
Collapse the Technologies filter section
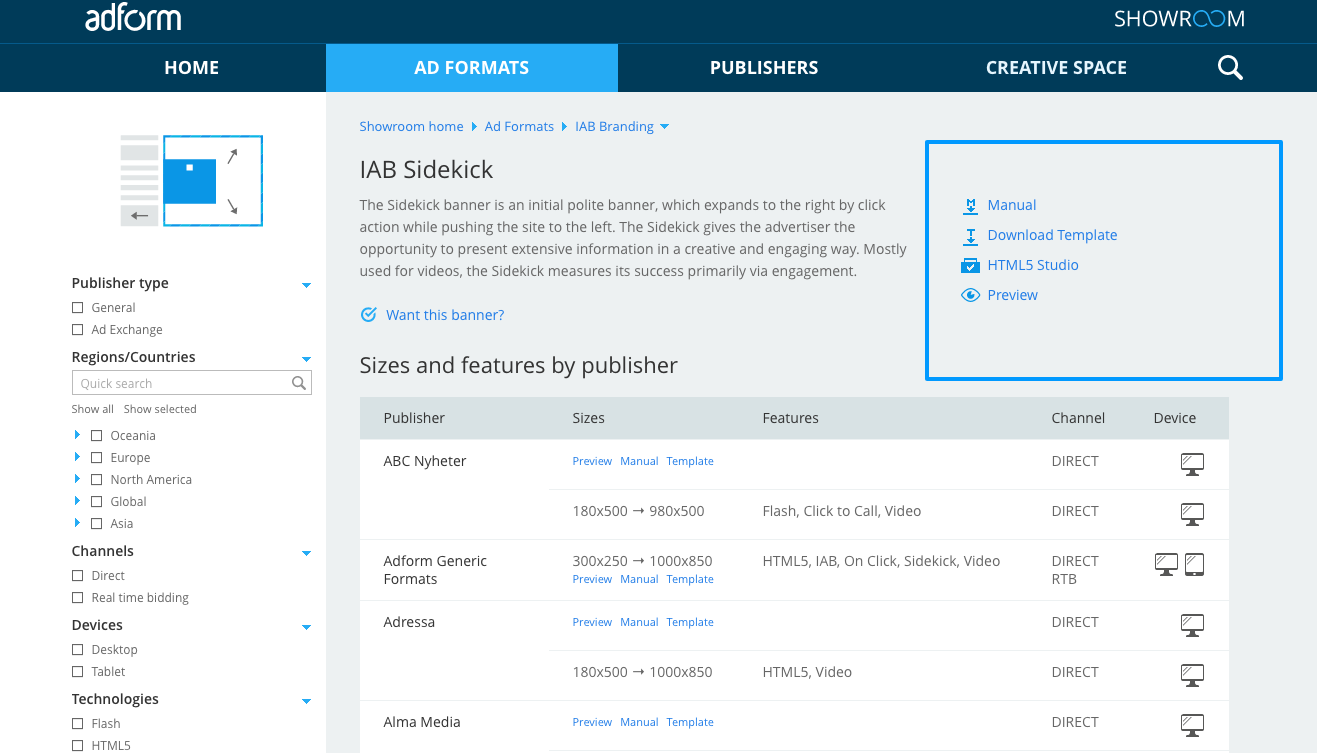click(307, 701)
